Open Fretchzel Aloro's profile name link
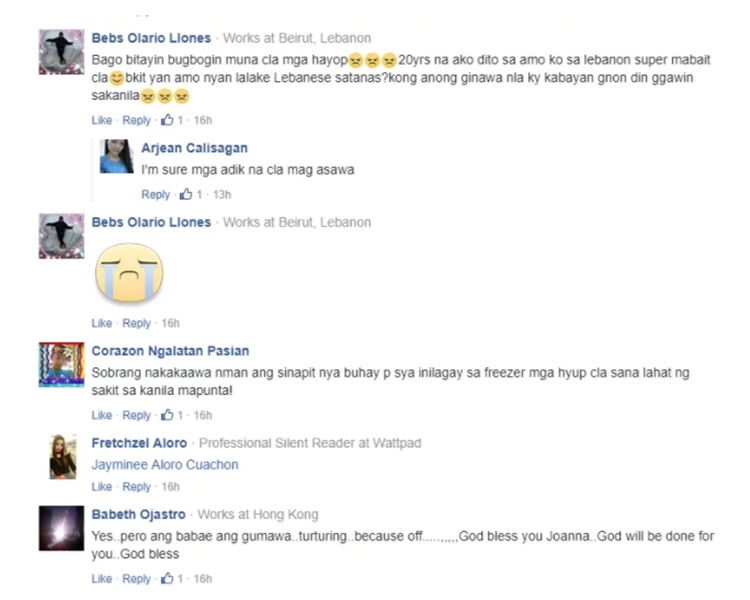 (139, 443)
